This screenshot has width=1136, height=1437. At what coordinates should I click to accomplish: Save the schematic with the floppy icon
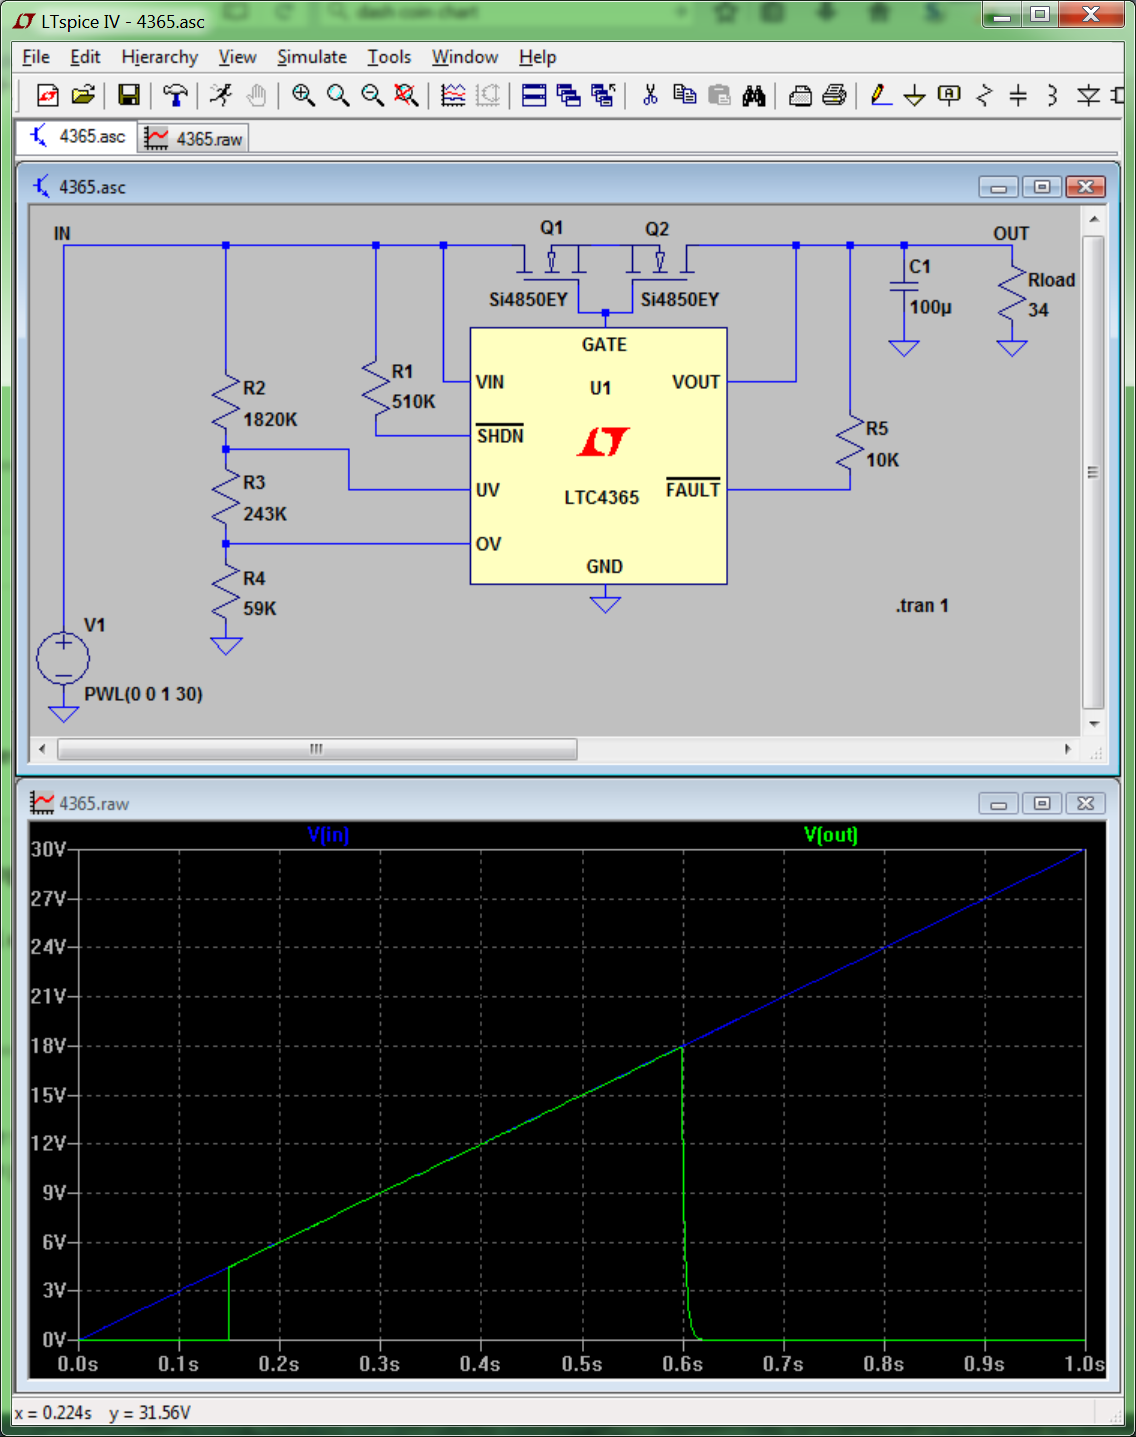tap(128, 95)
